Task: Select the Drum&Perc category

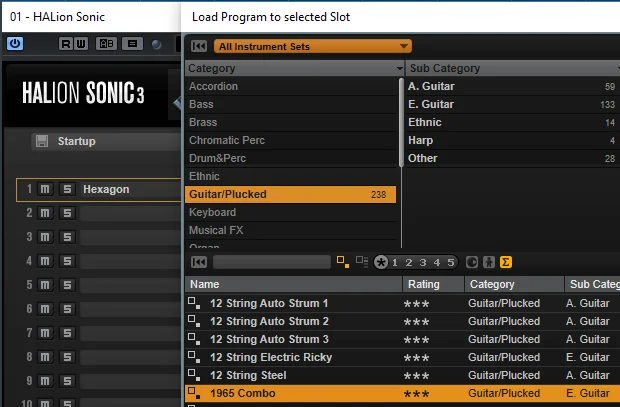Action: point(291,158)
